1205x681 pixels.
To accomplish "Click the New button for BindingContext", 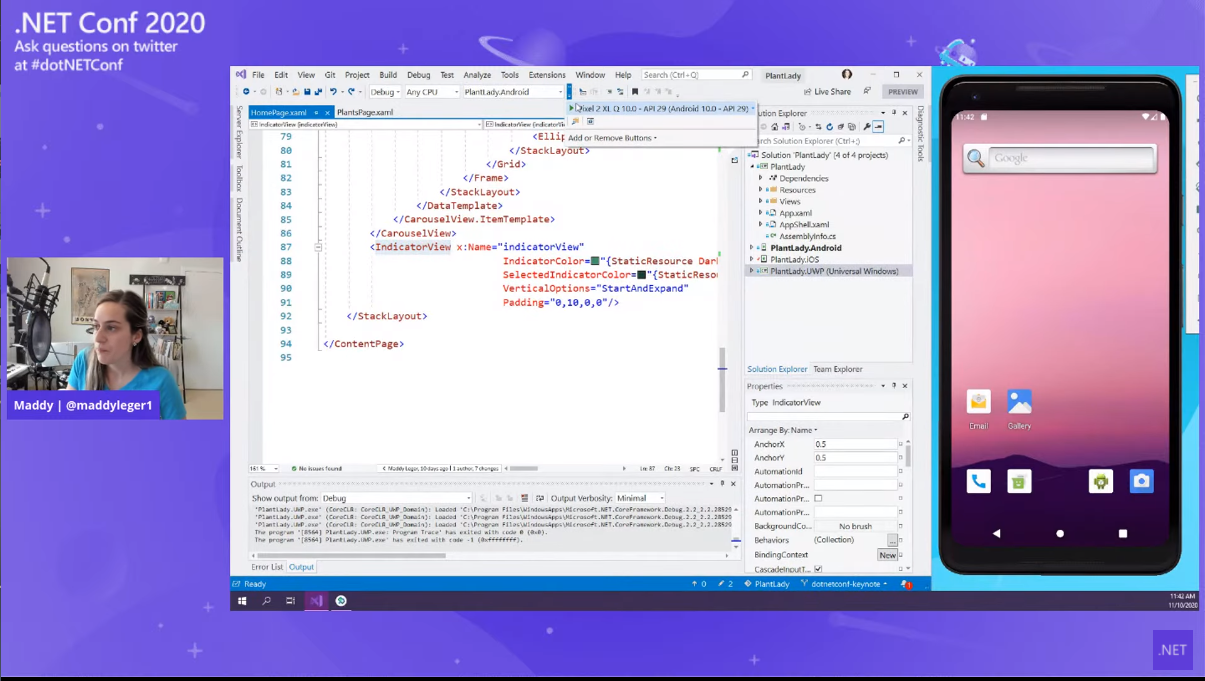I will tap(887, 554).
